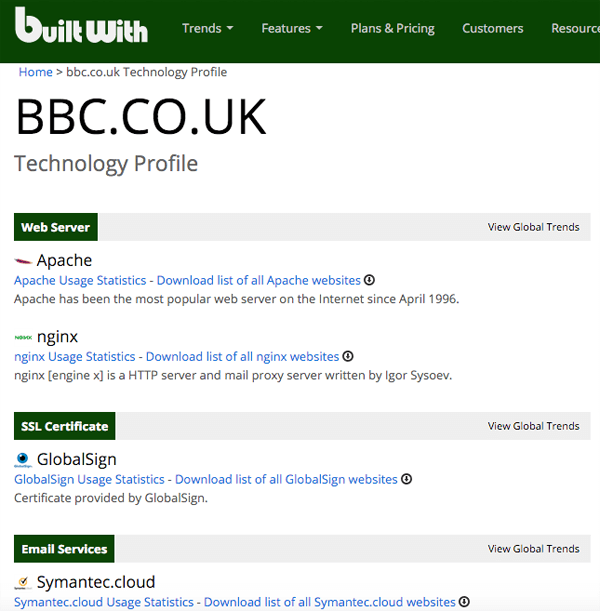Image resolution: width=600 pixels, height=611 pixels.
Task: Click Apache description mentioning April 1996
Action: point(237,299)
